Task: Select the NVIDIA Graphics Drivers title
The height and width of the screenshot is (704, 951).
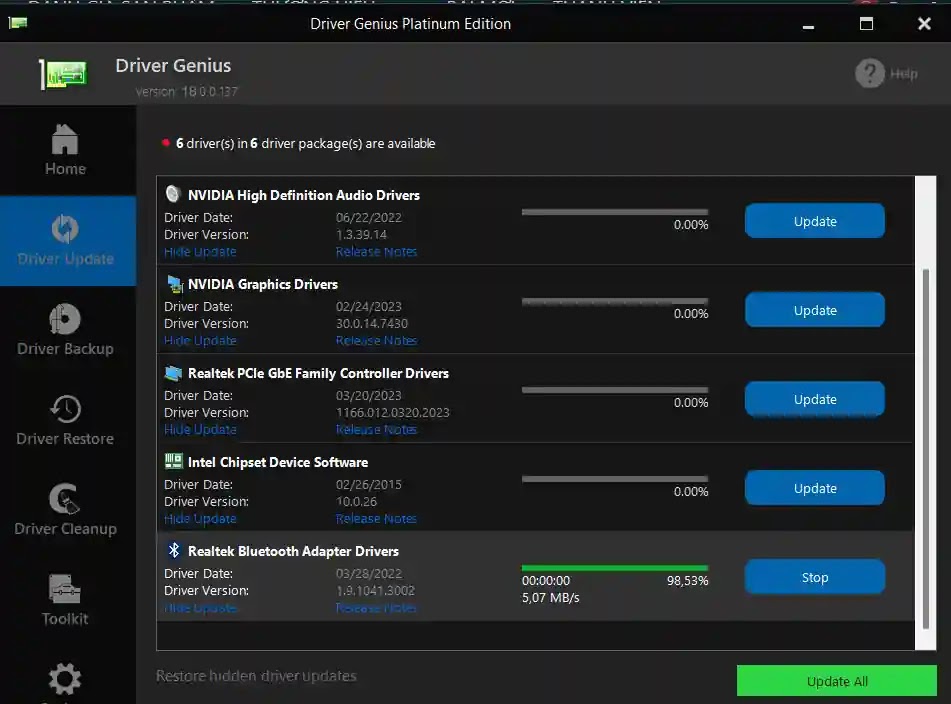Action: click(263, 284)
